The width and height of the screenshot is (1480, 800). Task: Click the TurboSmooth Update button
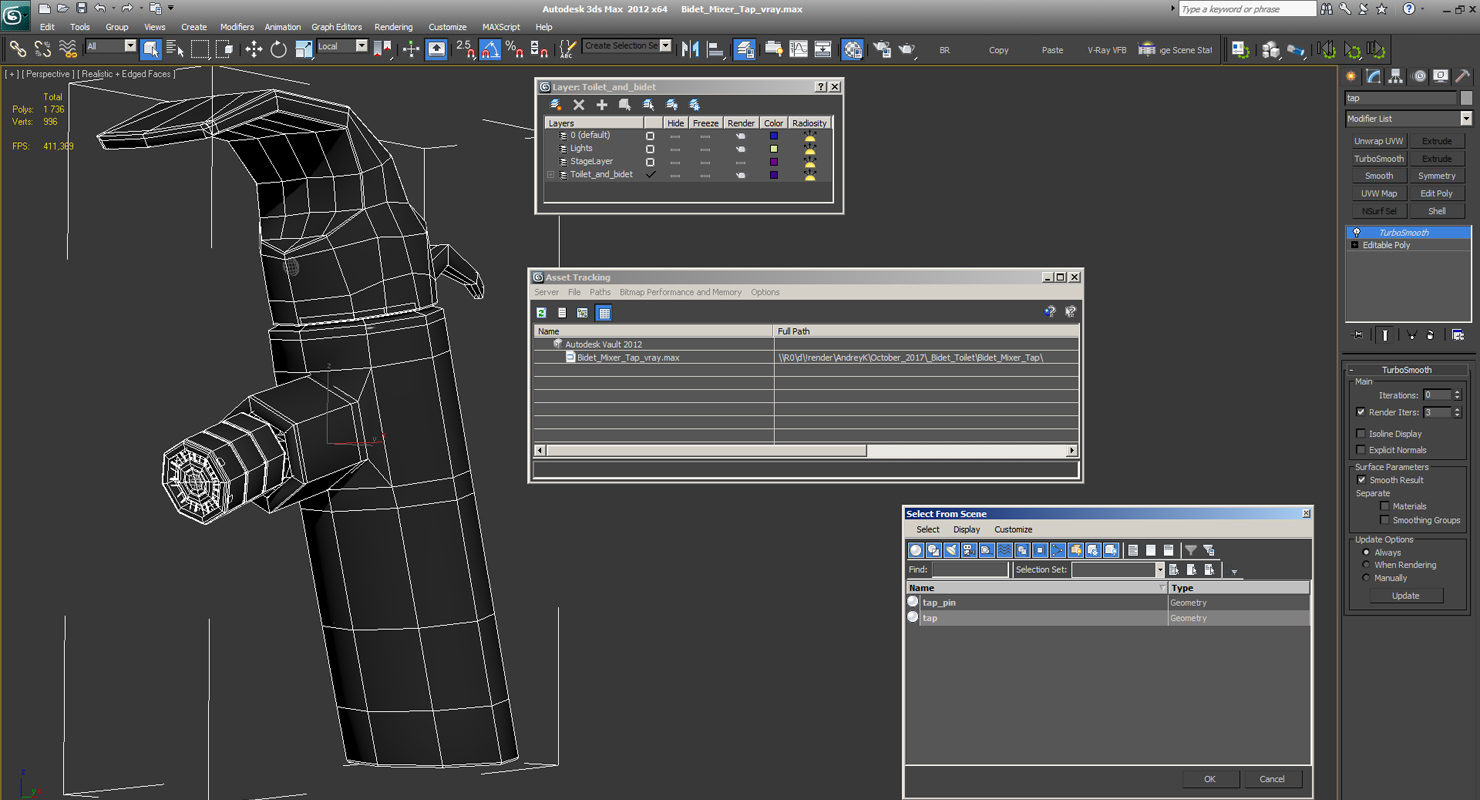pos(1405,596)
